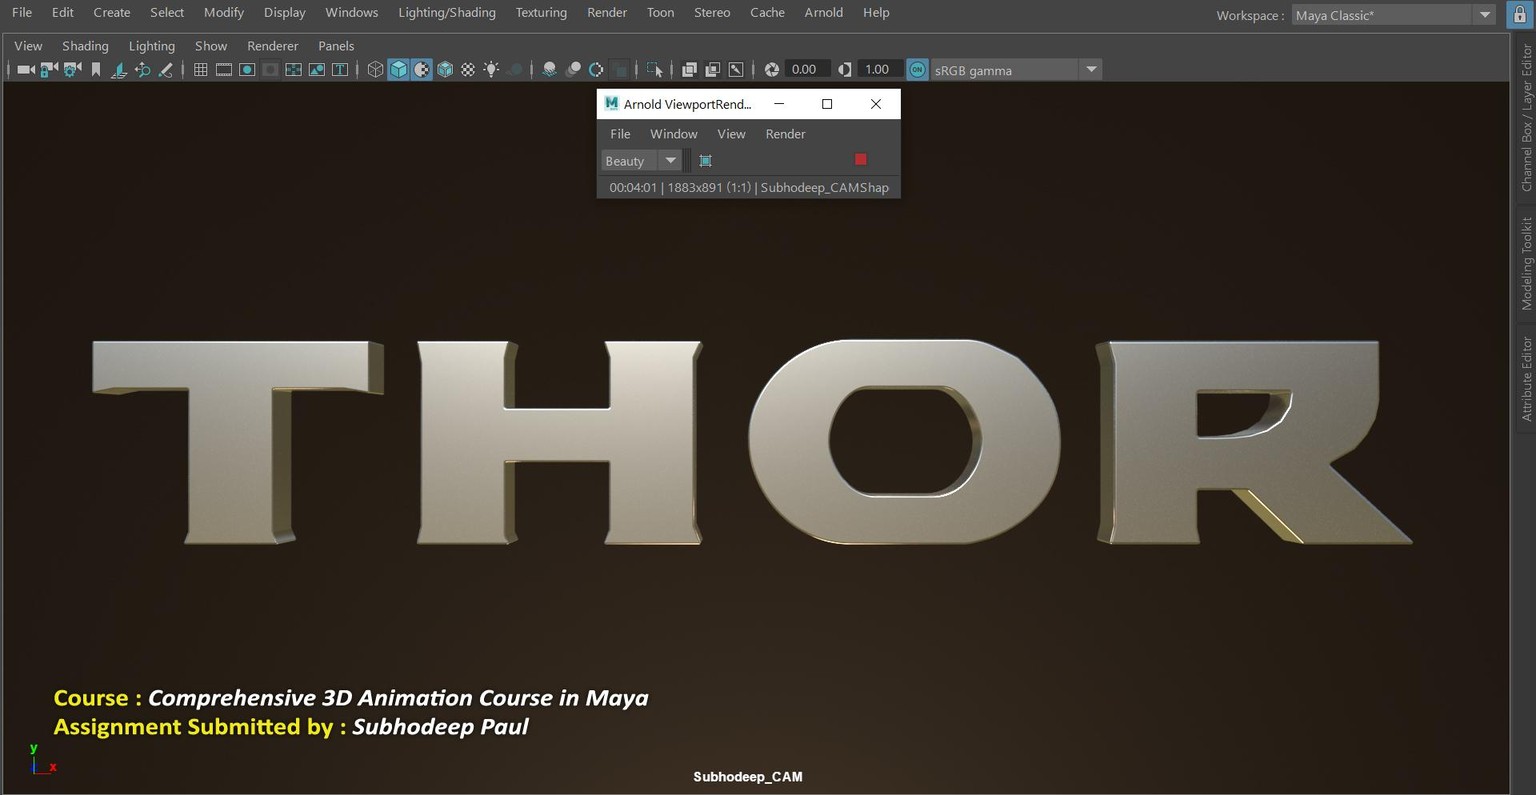The image size is (1536, 795).
Task: Open the Modeling Toolkit side tab
Action: coord(1526,263)
